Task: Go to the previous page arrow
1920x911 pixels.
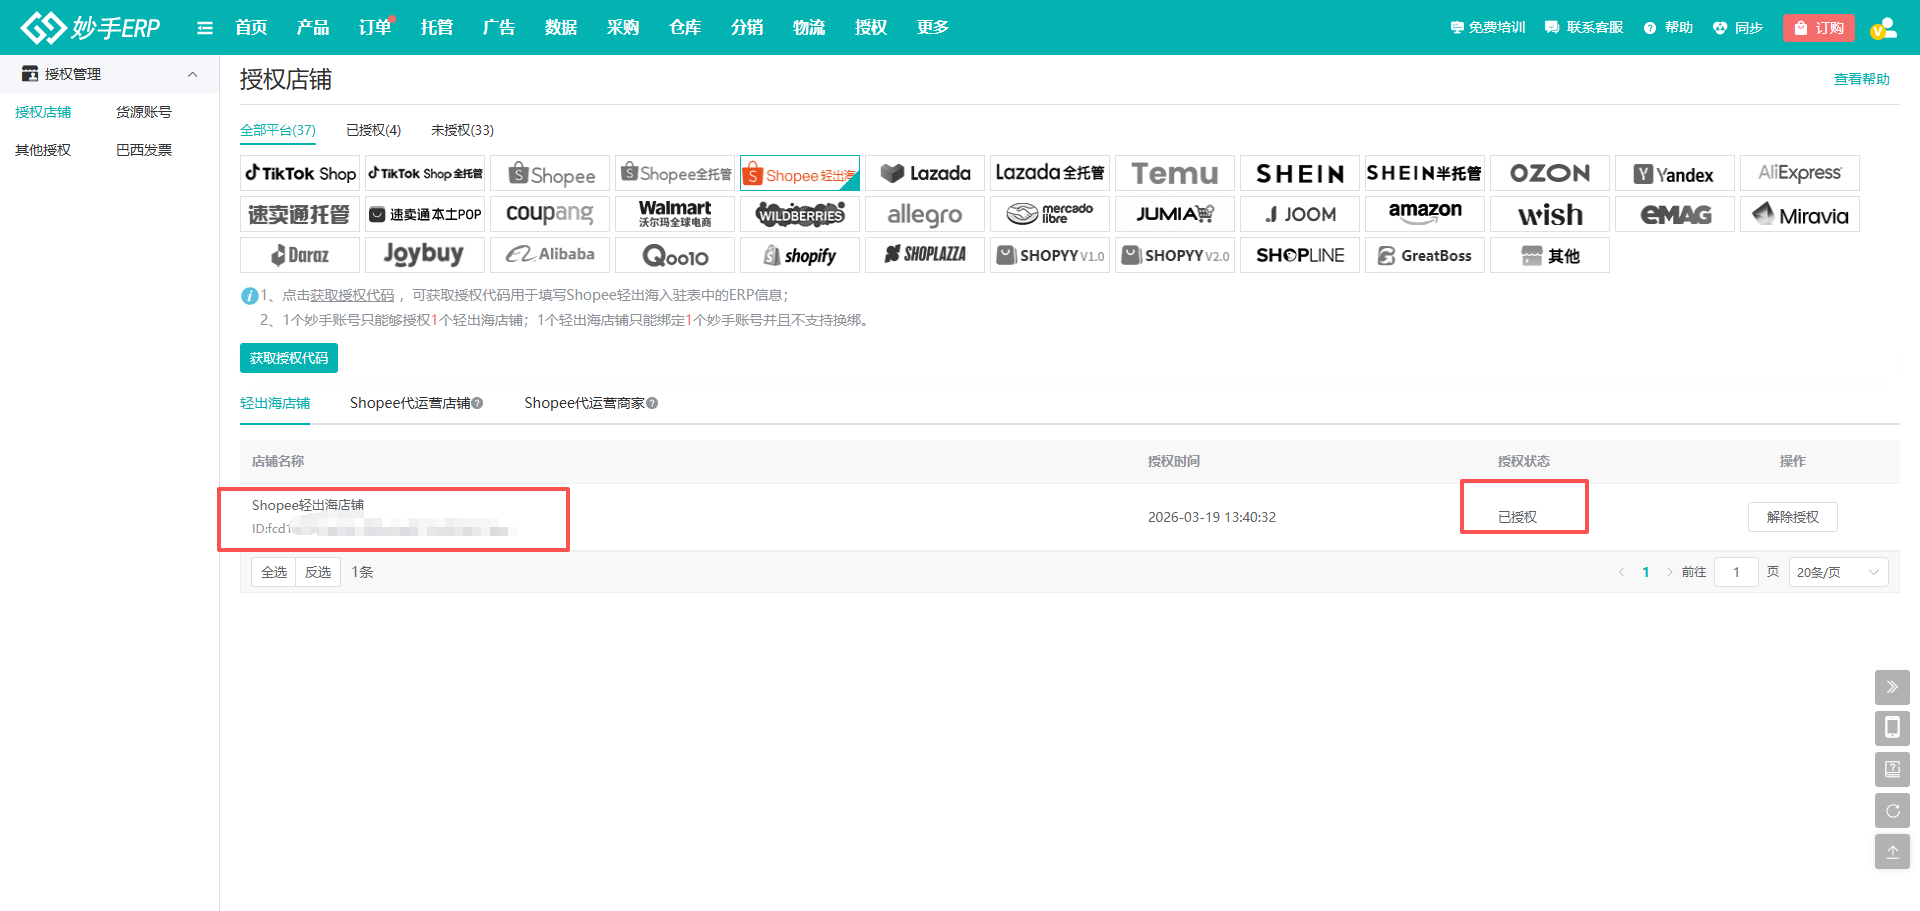Action: click(1621, 572)
